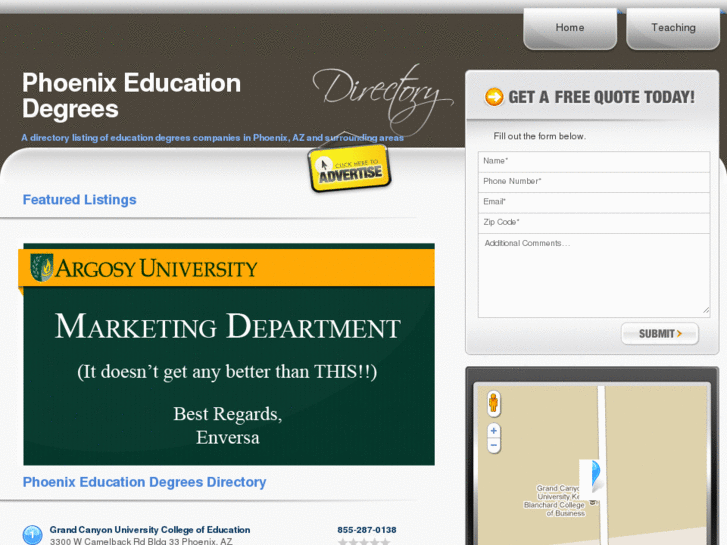Click into Additional Comments text area
The height and width of the screenshot is (545, 727).
click(594, 276)
